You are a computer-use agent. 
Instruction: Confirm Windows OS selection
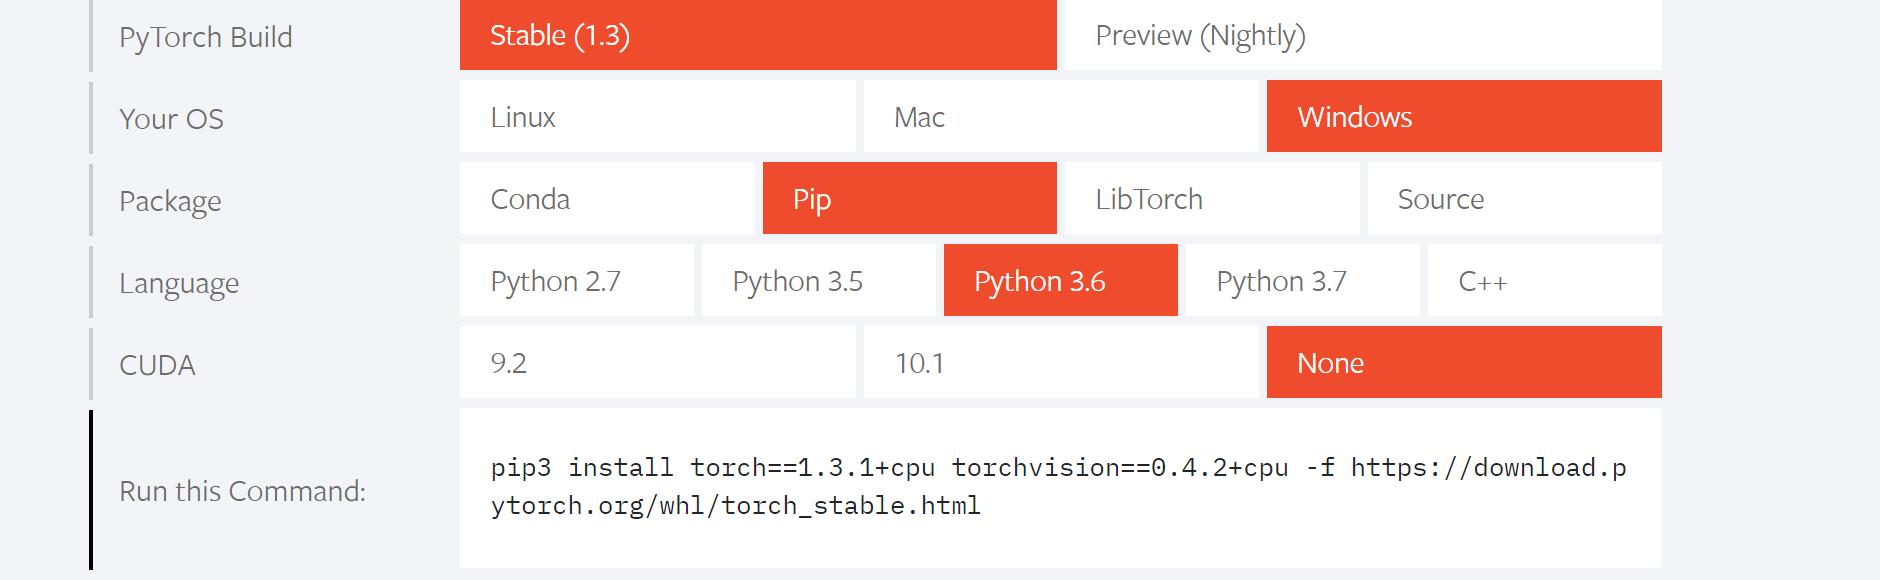1463,117
